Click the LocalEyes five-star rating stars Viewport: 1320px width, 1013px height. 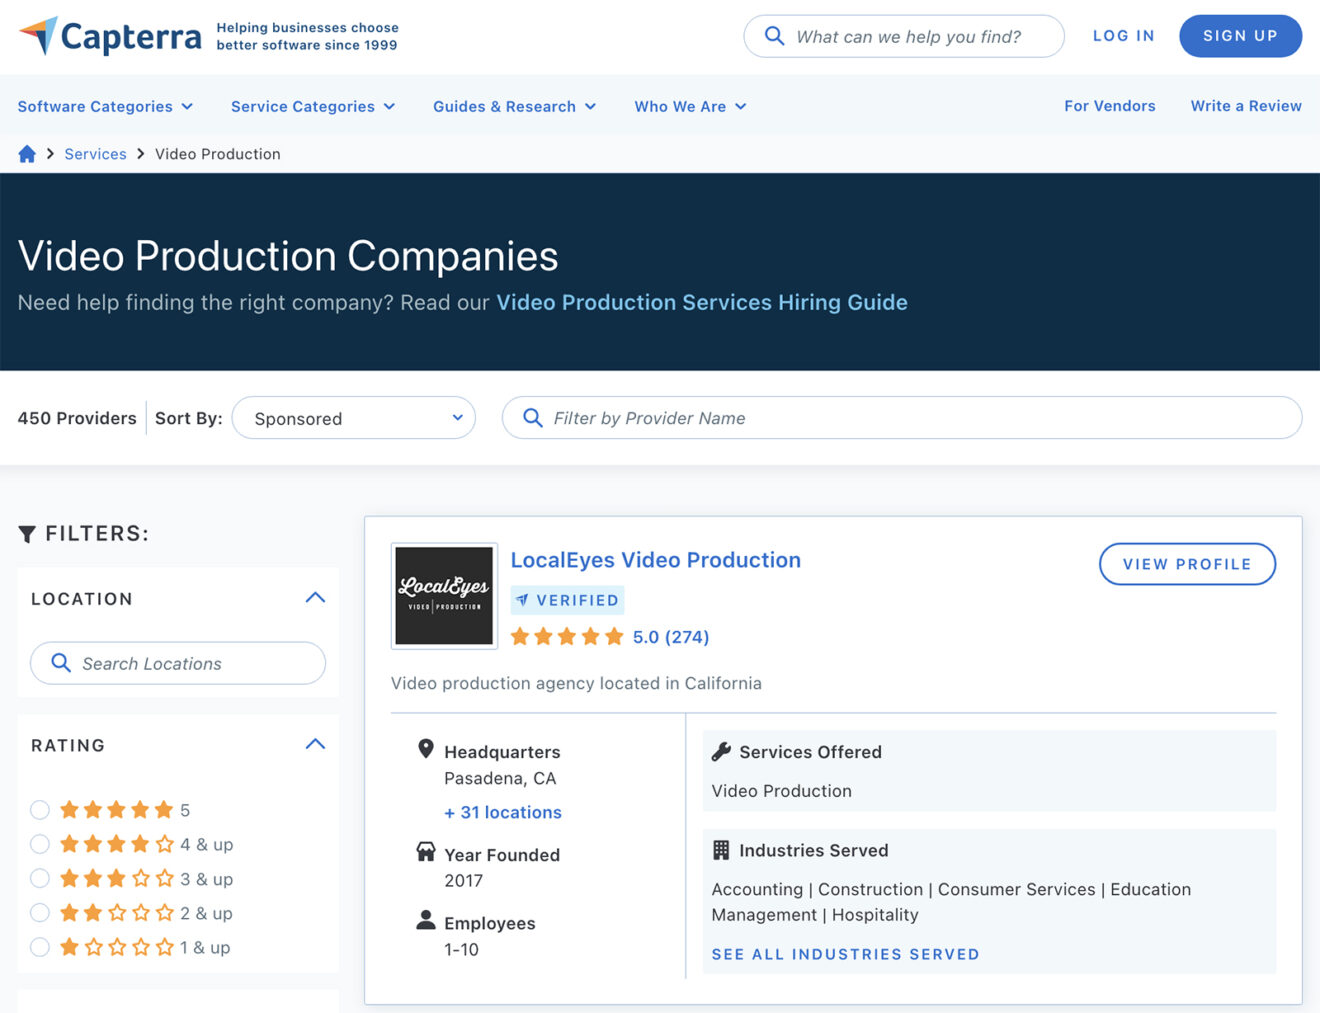pos(567,637)
